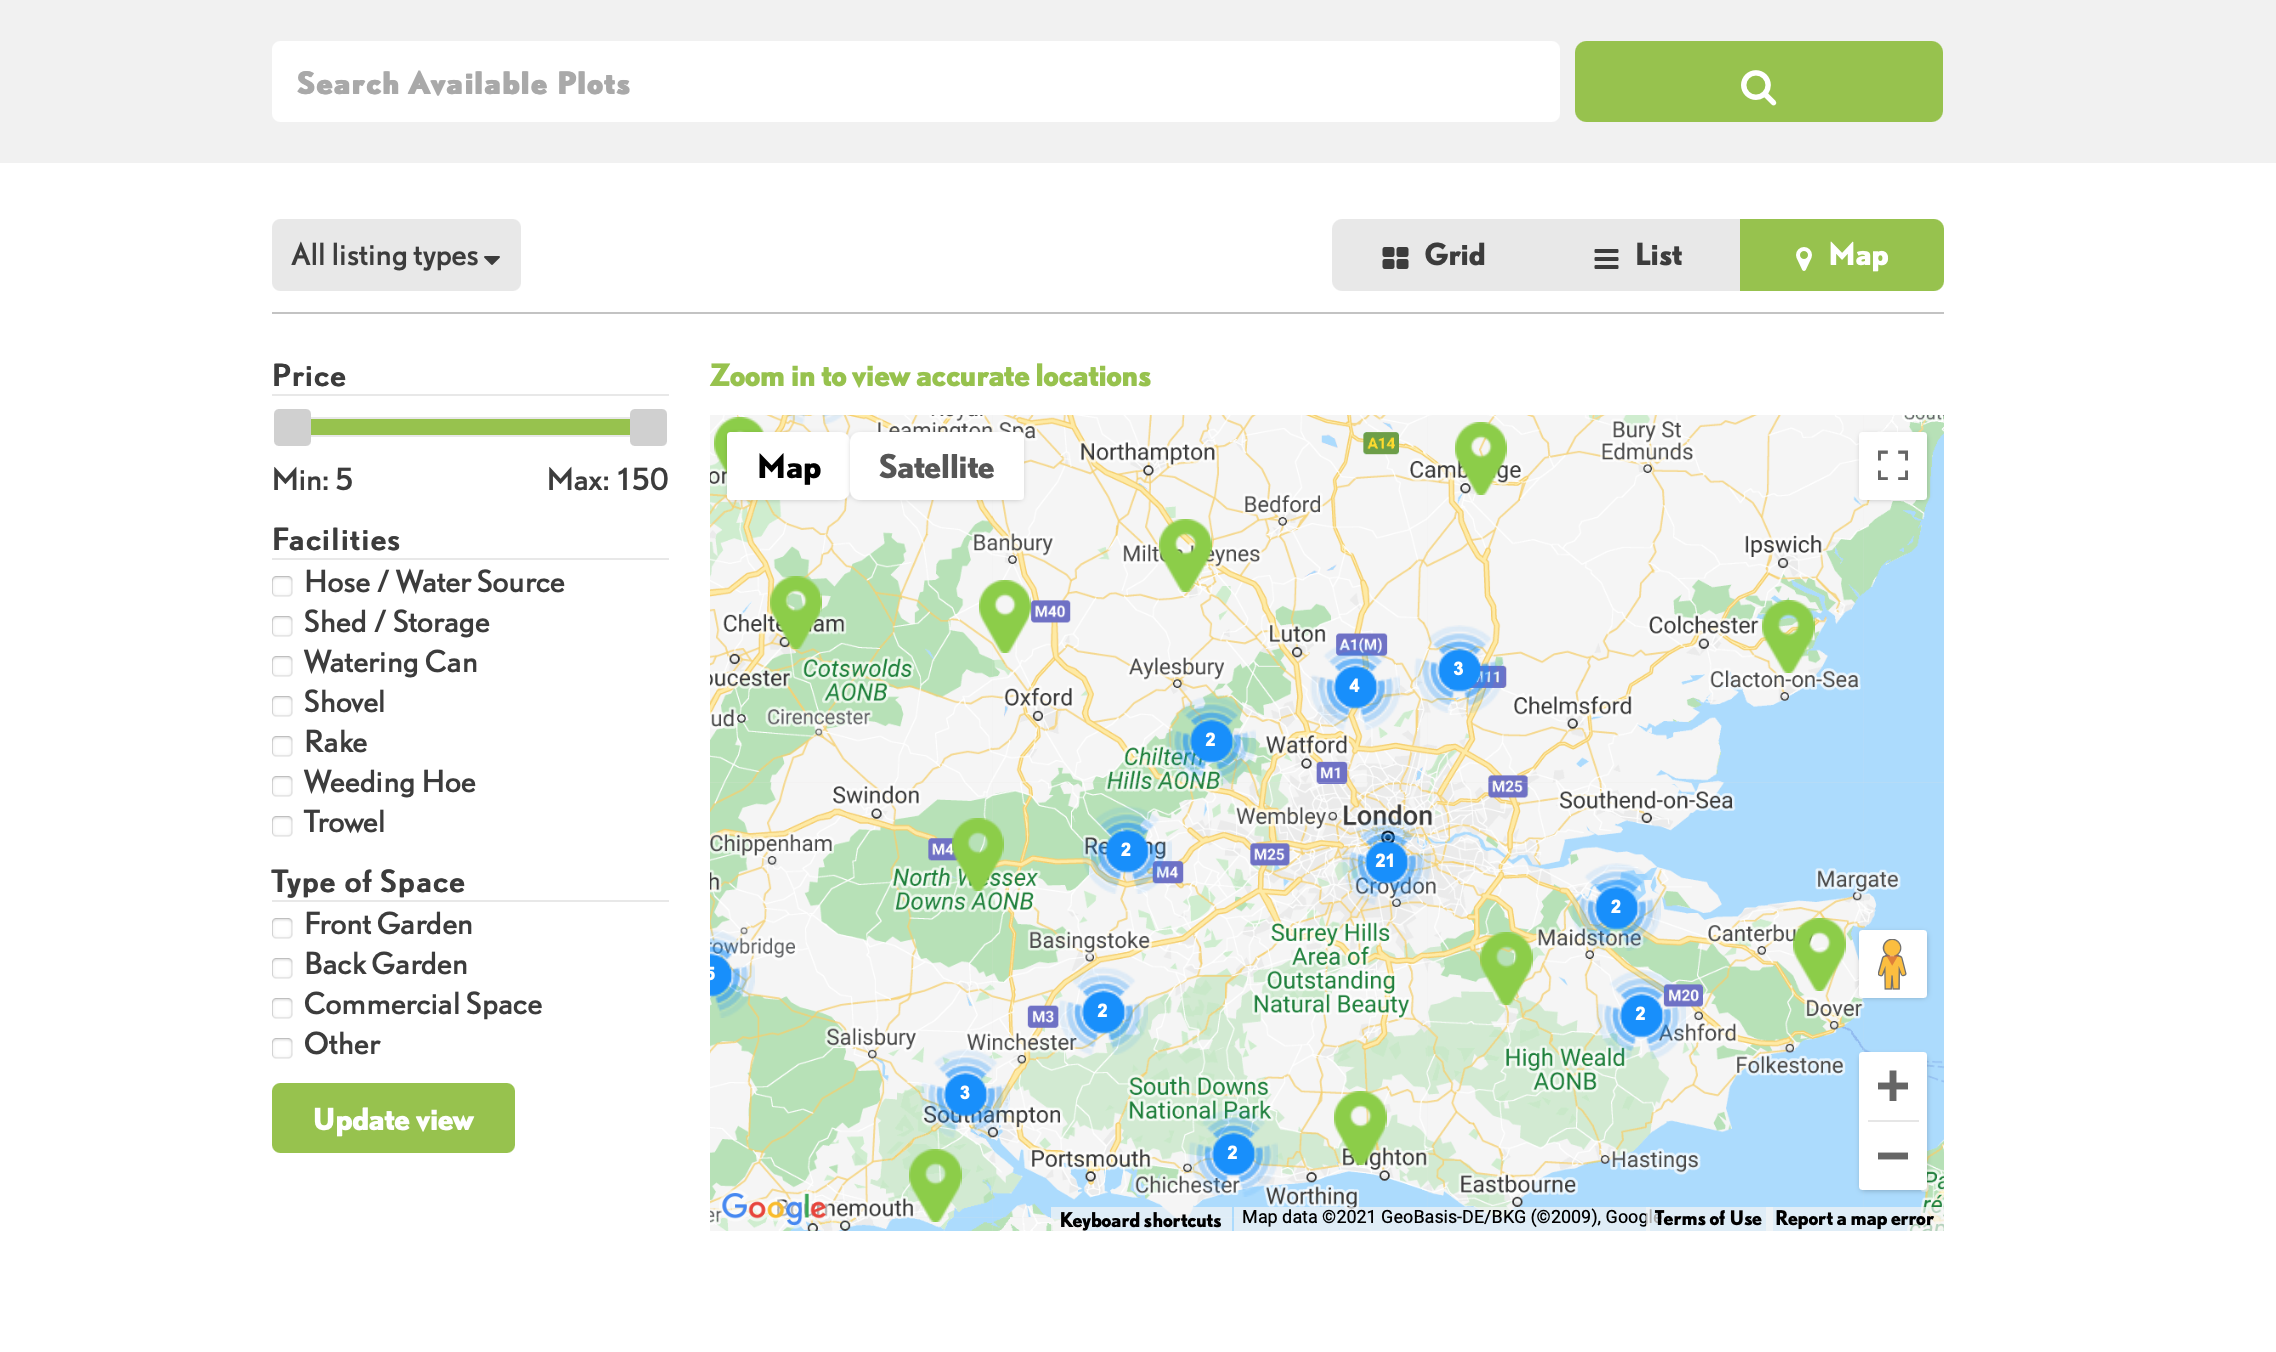This screenshot has width=2276, height=1352.
Task: Open the All listing types dropdown
Action: tap(396, 256)
